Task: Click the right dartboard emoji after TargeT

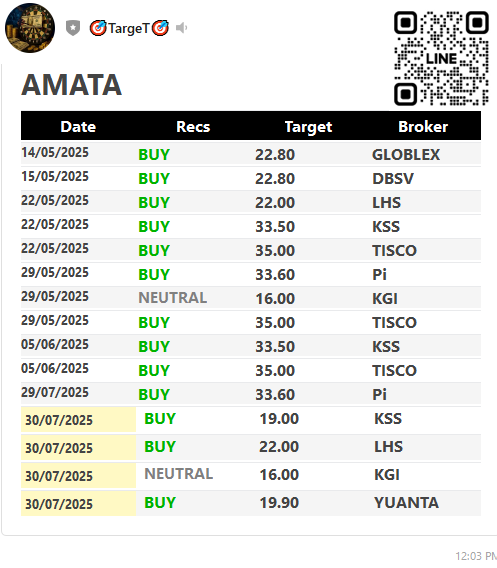Action: [x=160, y=28]
